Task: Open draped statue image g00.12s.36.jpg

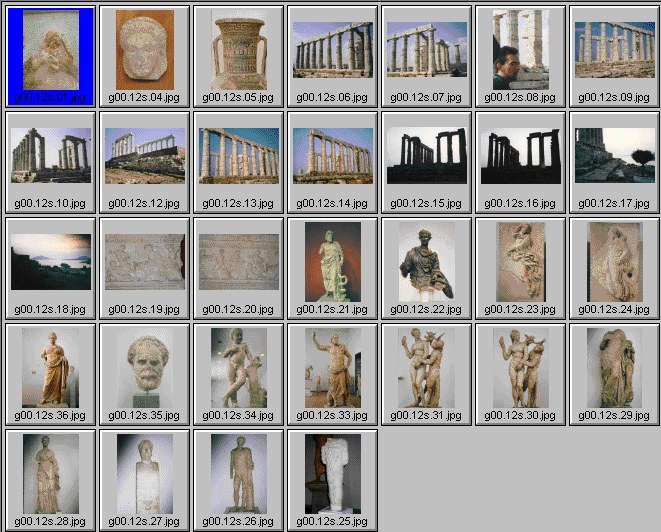Action: point(50,367)
